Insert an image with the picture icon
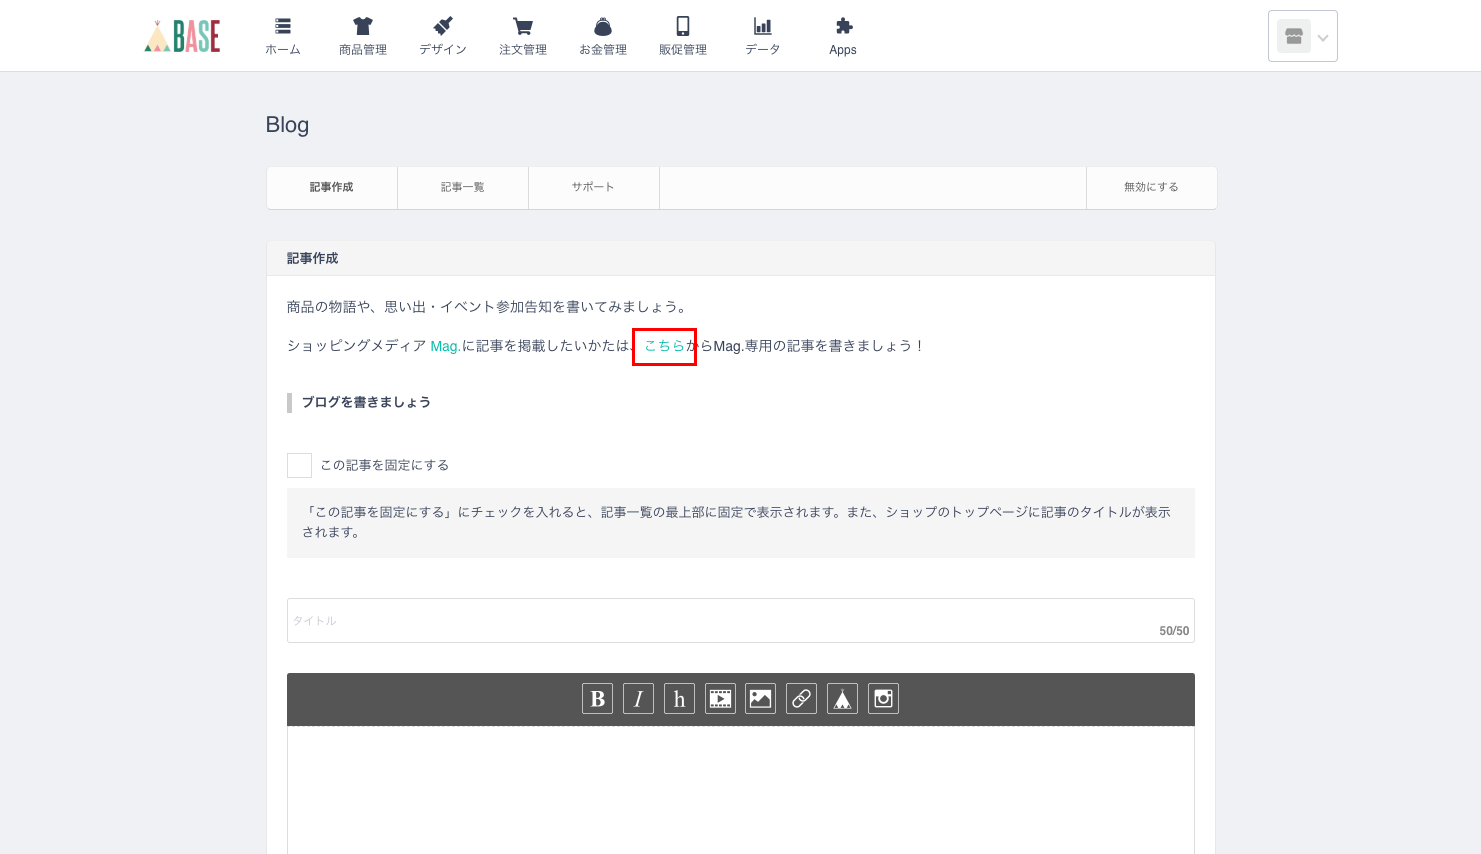1481x854 pixels. pos(761,699)
